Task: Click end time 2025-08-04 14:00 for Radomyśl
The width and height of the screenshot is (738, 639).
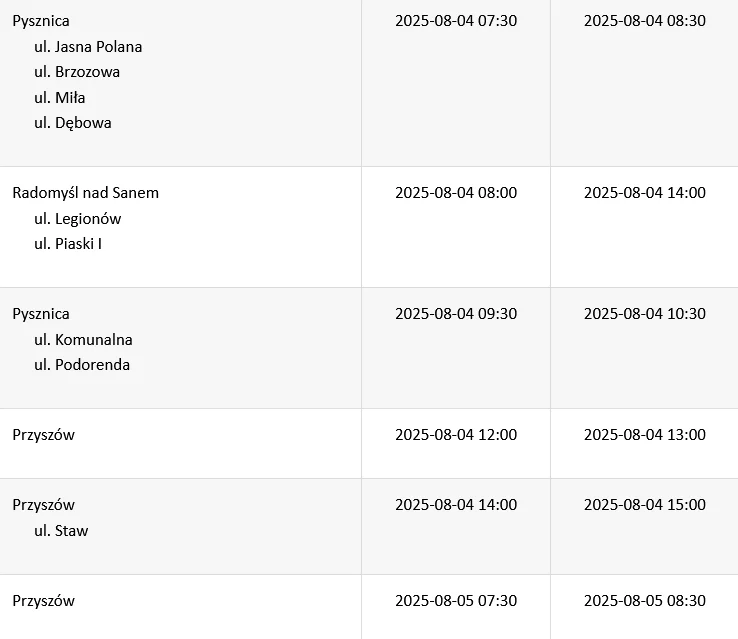Action: coord(645,192)
